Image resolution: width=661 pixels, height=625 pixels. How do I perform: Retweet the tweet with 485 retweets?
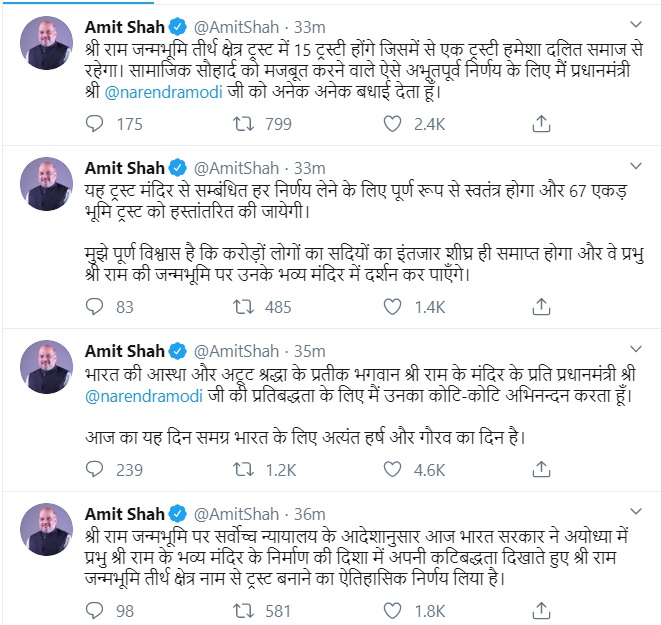243,307
